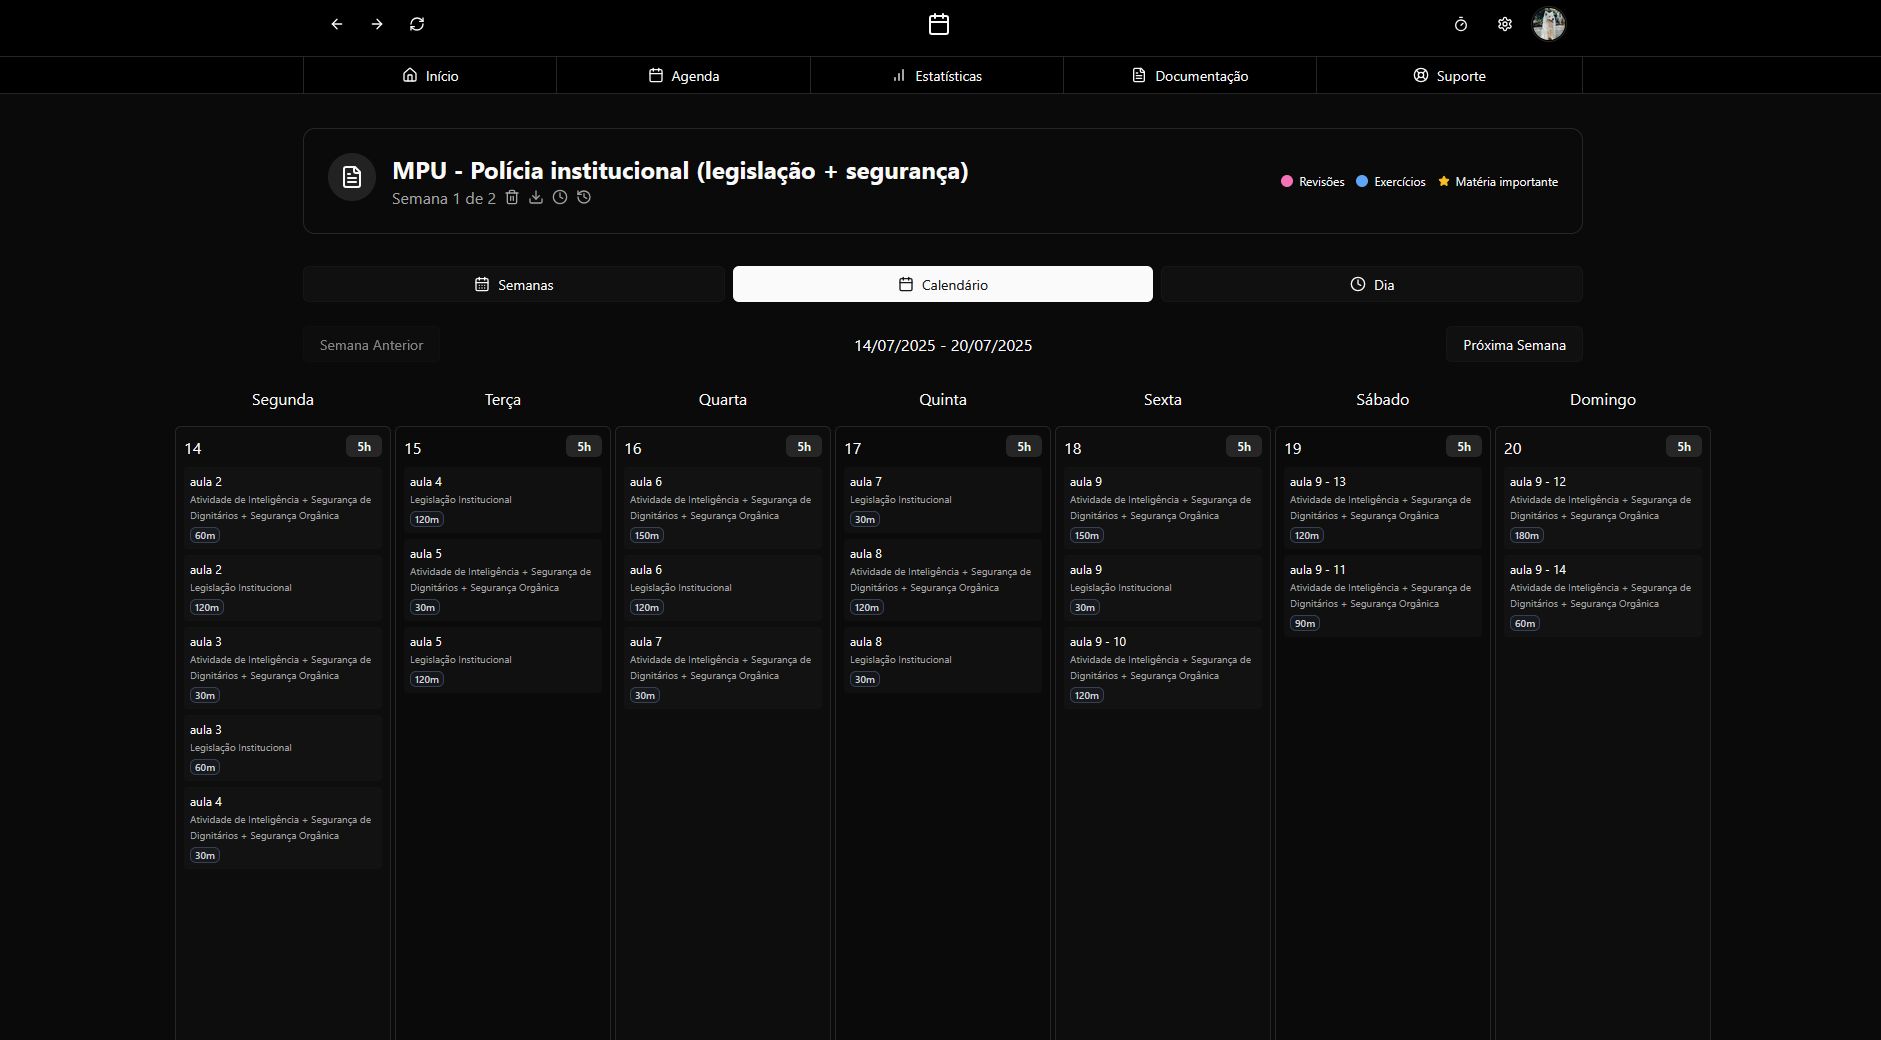Click the blue Exercícios legend dot
Screen dimensions: 1881x1040
1362,182
